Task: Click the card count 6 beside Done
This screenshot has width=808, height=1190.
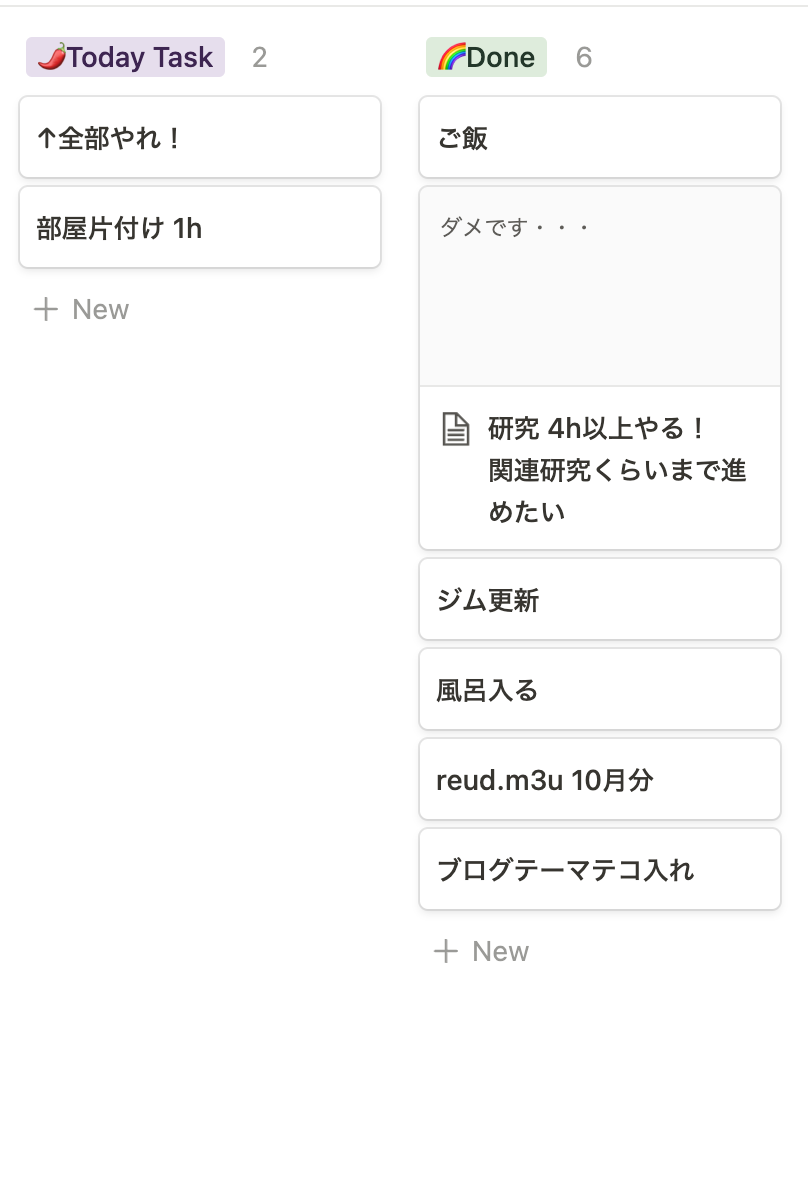Action: coord(584,58)
